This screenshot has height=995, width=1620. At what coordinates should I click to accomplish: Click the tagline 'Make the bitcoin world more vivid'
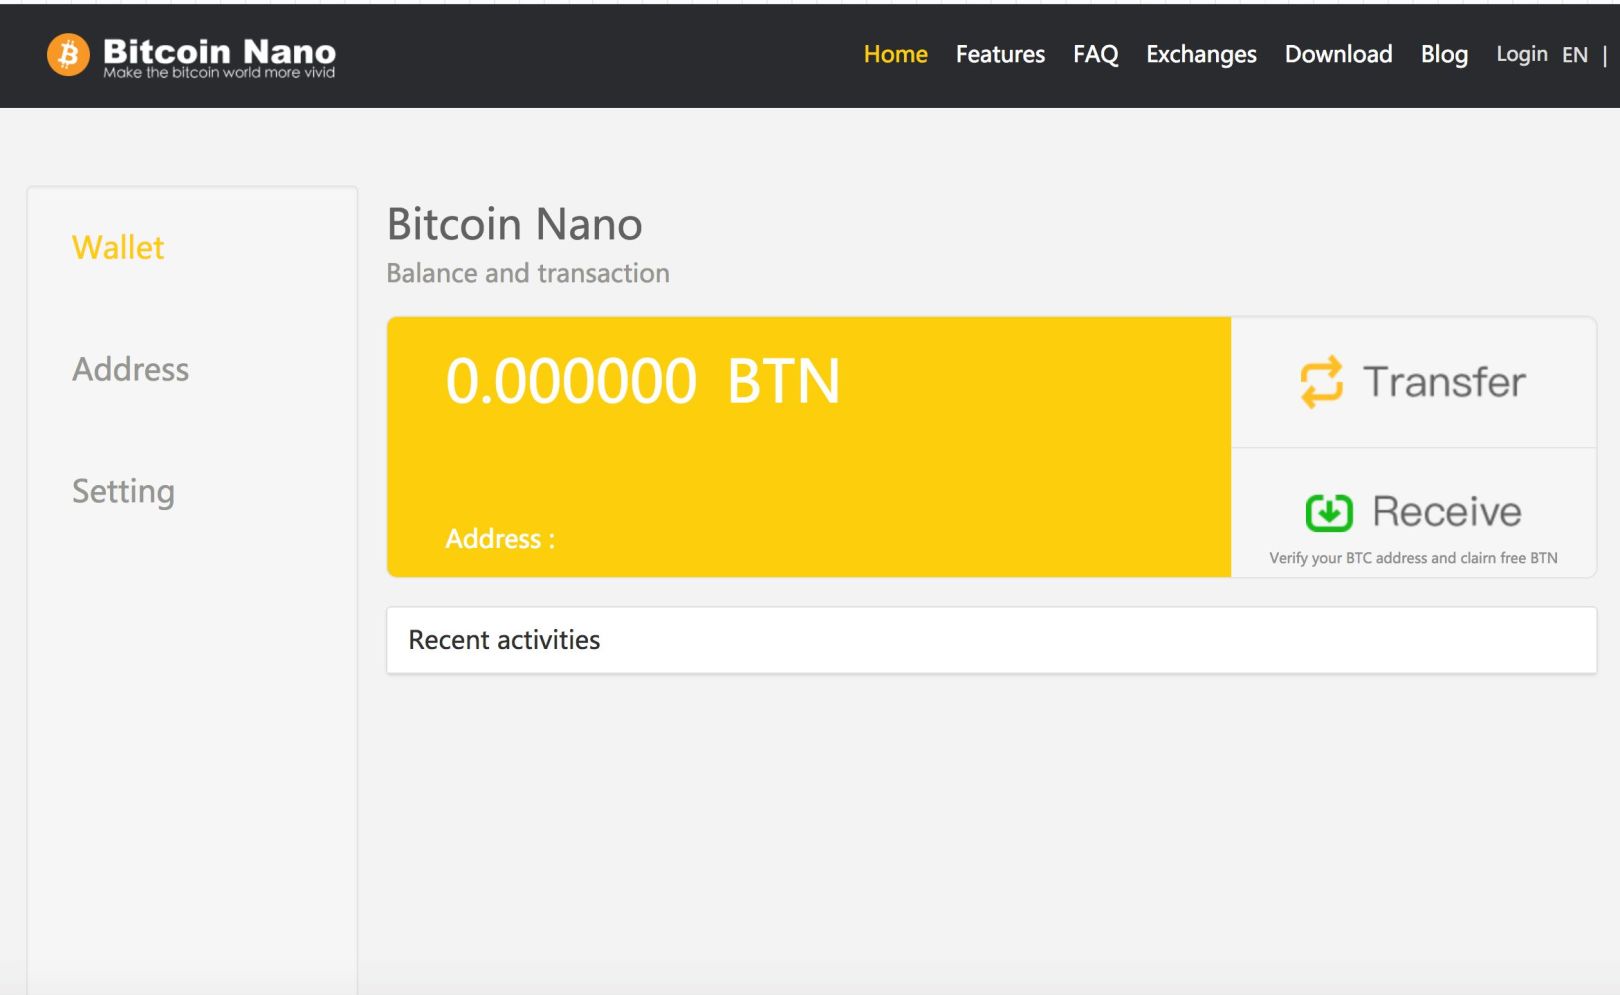pos(219,73)
